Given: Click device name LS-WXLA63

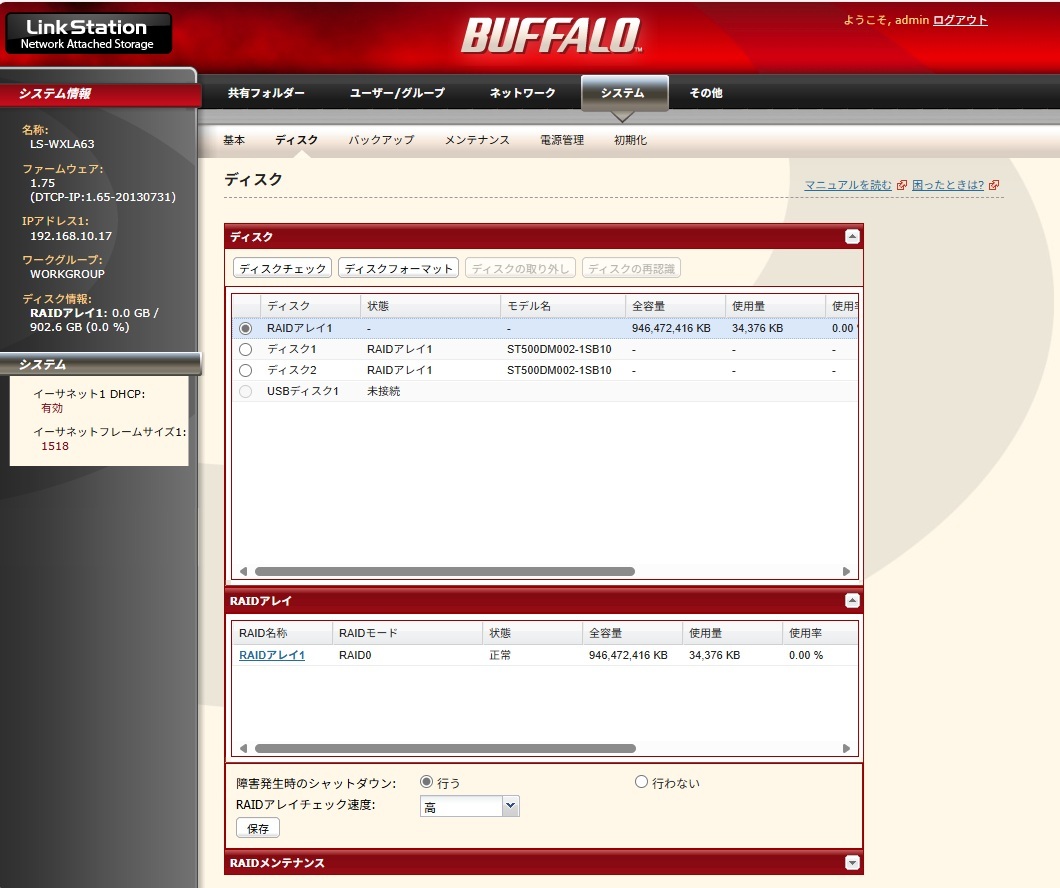Looking at the screenshot, I should (62, 144).
